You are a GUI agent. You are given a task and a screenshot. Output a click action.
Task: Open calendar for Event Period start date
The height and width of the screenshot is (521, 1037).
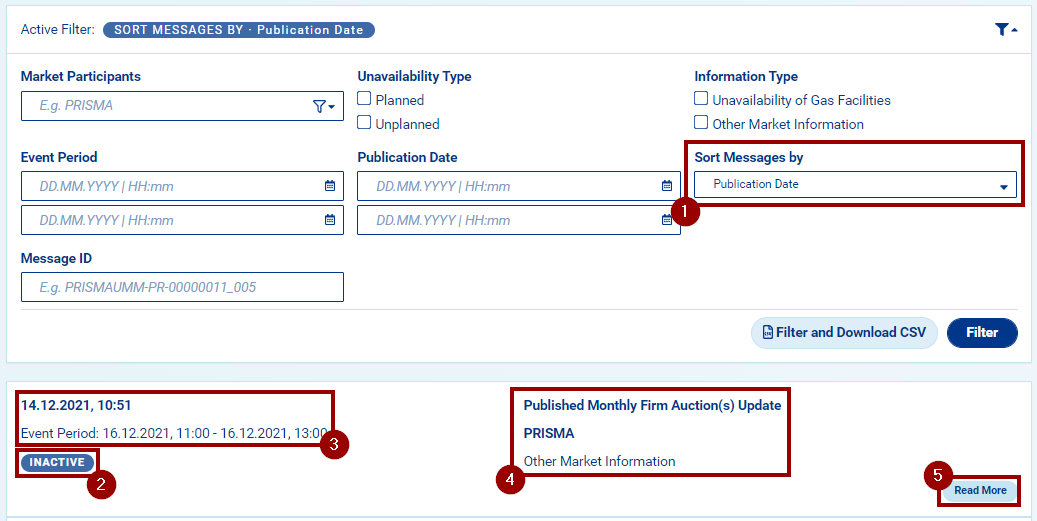tap(330, 186)
